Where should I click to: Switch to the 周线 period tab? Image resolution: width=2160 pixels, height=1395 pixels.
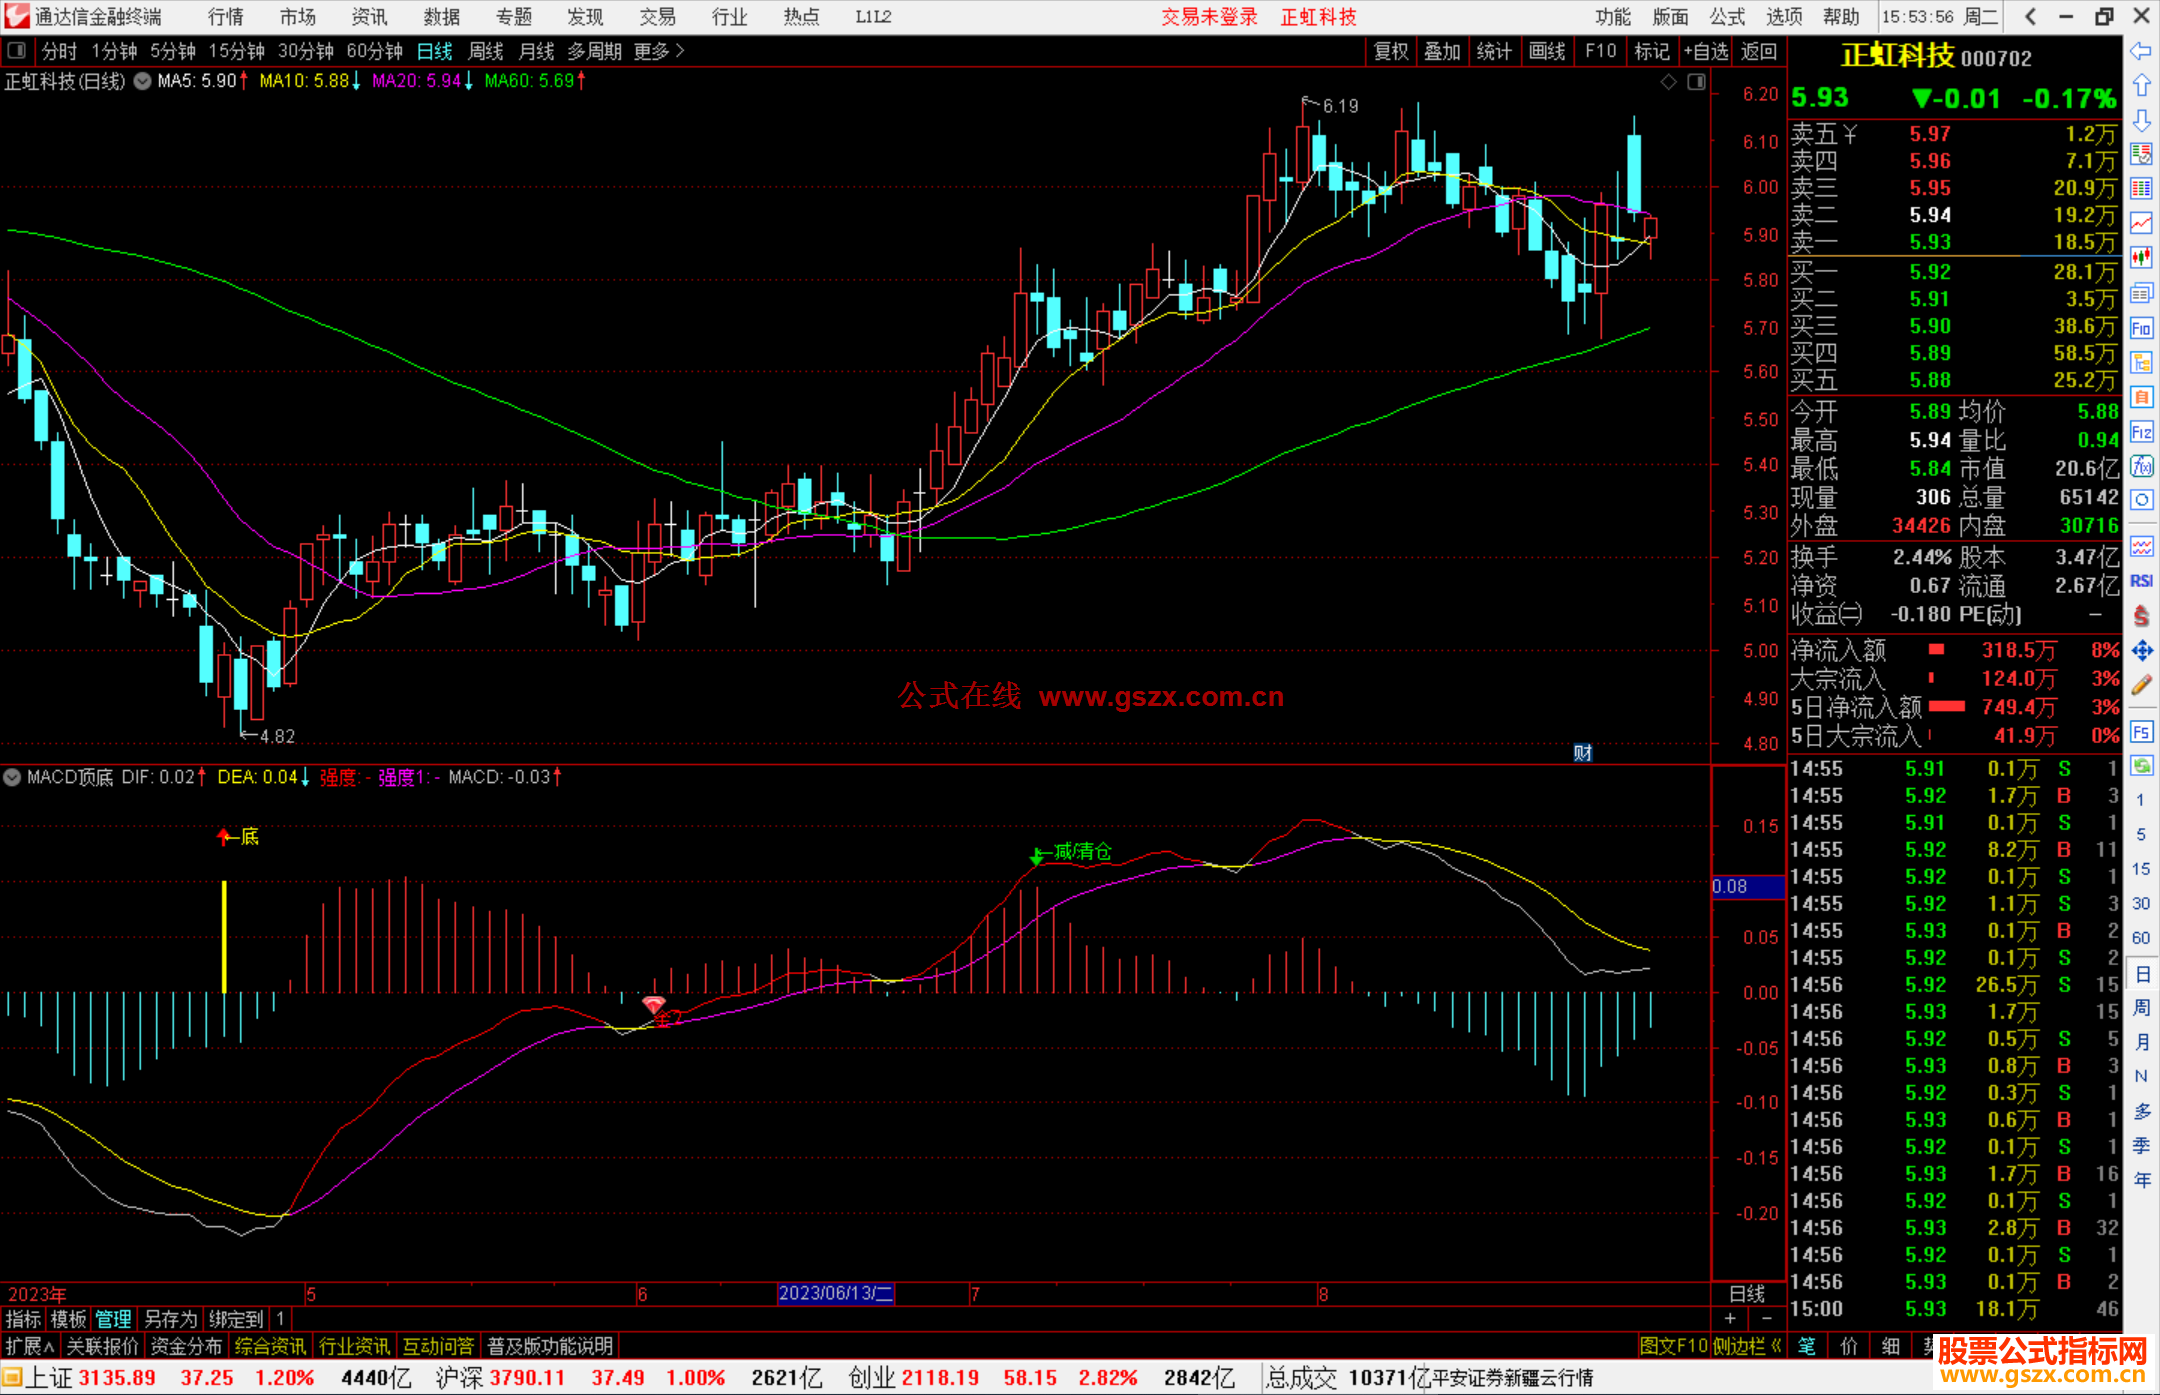(486, 51)
